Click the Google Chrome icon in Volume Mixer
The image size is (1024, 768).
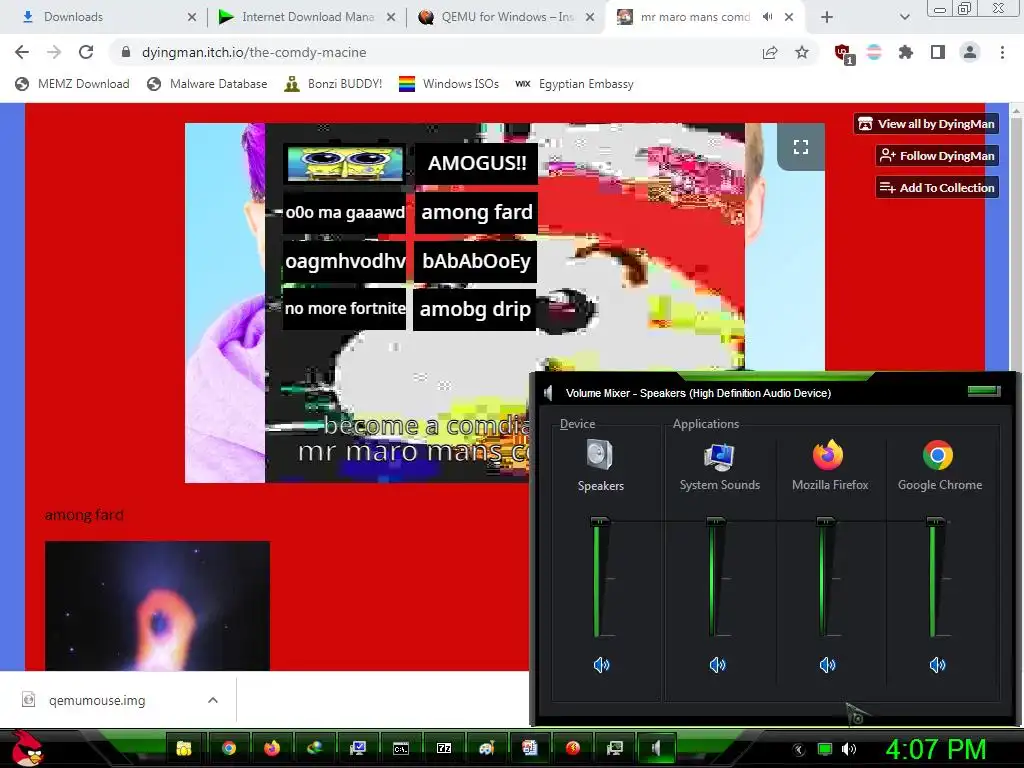coord(938,455)
